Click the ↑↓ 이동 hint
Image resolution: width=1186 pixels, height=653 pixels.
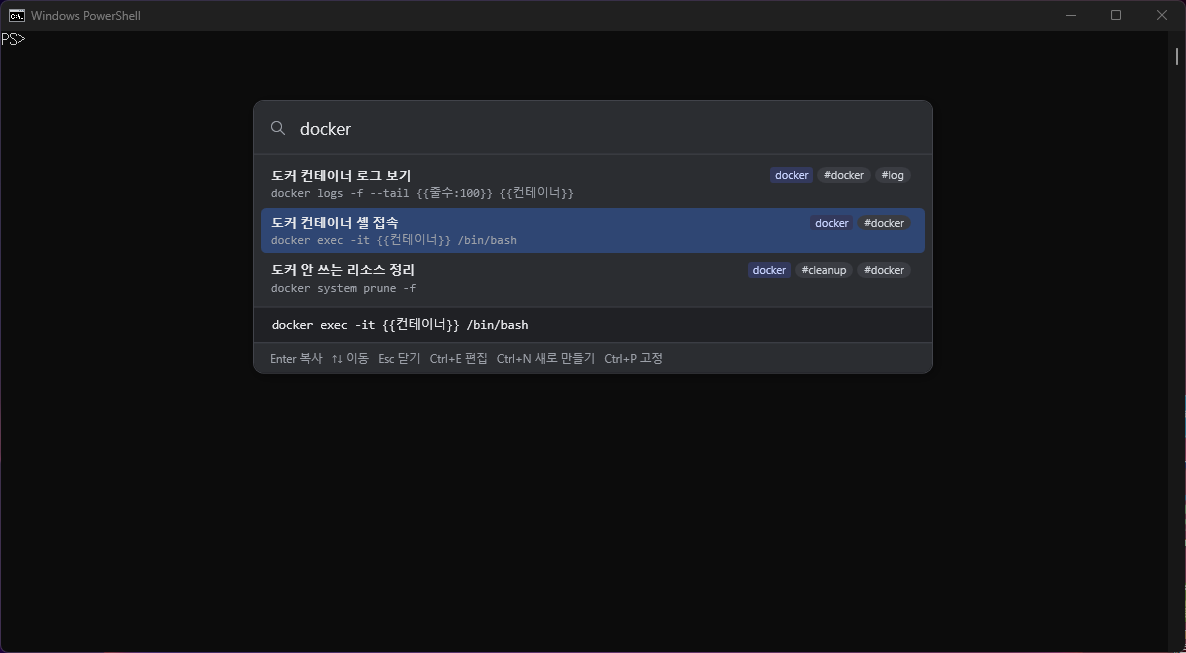click(349, 359)
